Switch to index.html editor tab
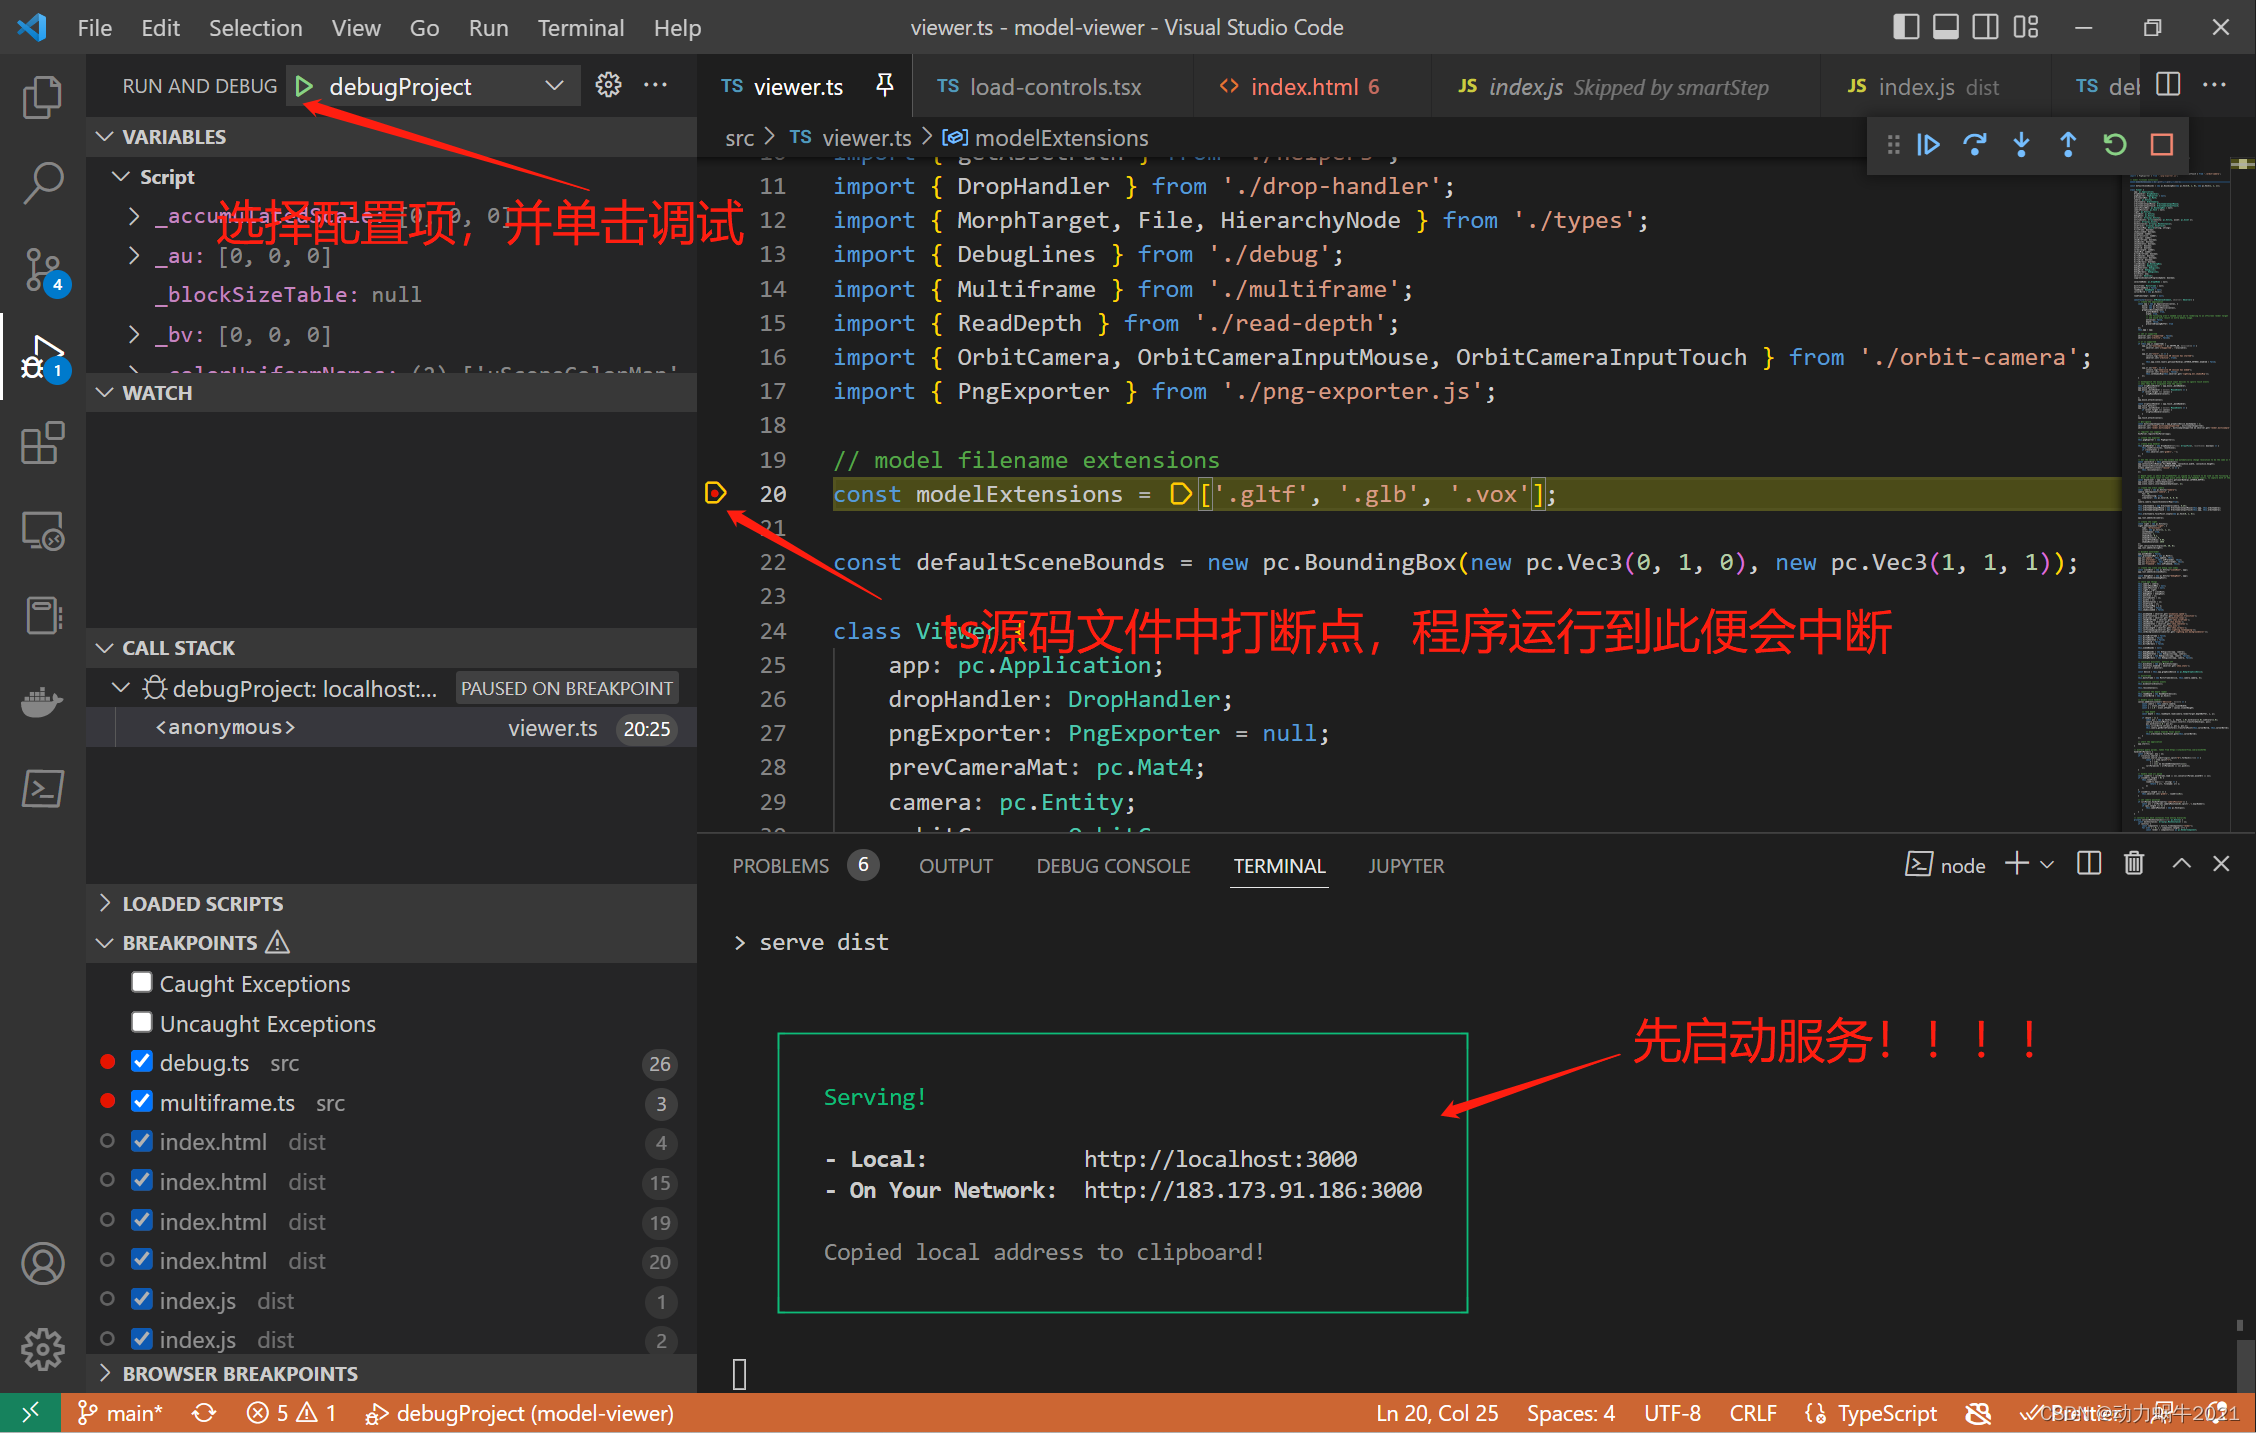The height and width of the screenshot is (1433, 2256). pyautogui.click(x=1312, y=87)
